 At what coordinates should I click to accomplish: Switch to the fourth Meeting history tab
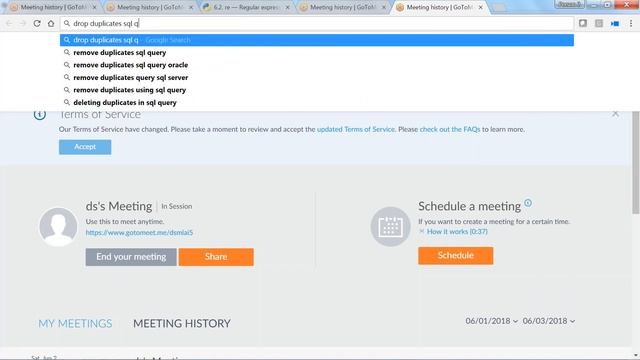343,7
